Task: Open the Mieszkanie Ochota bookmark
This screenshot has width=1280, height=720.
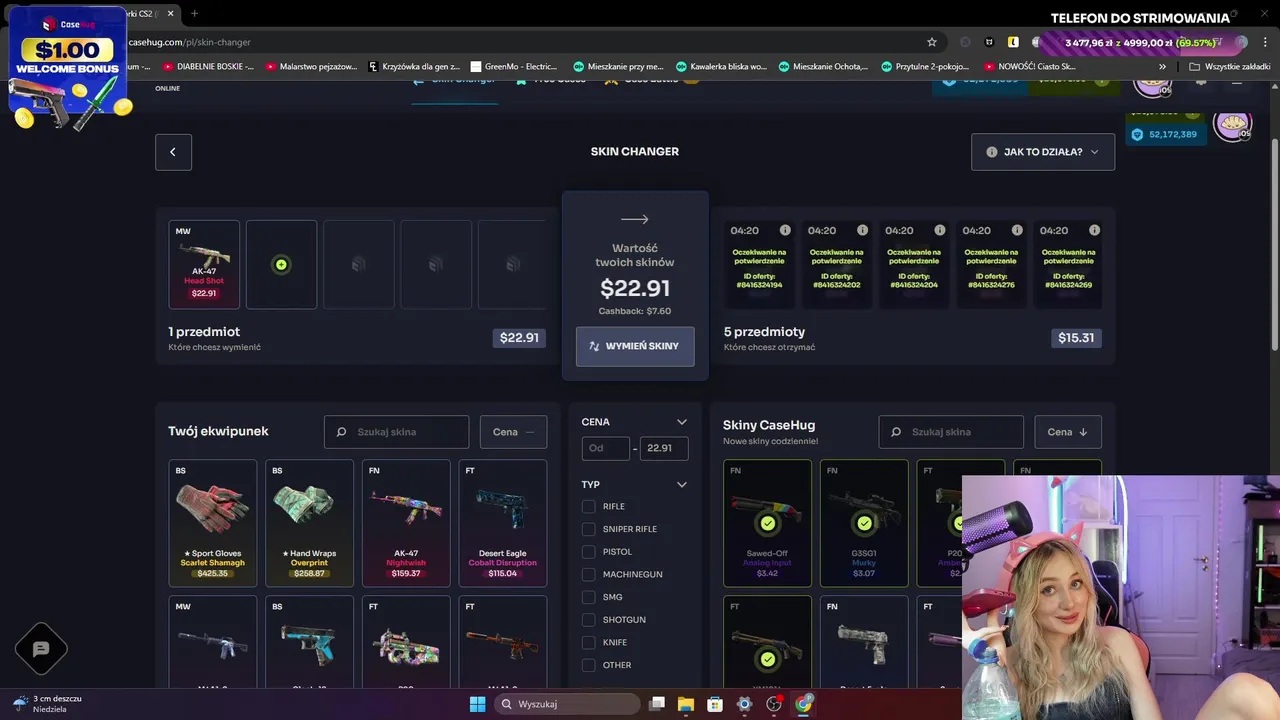Action: [x=823, y=67]
